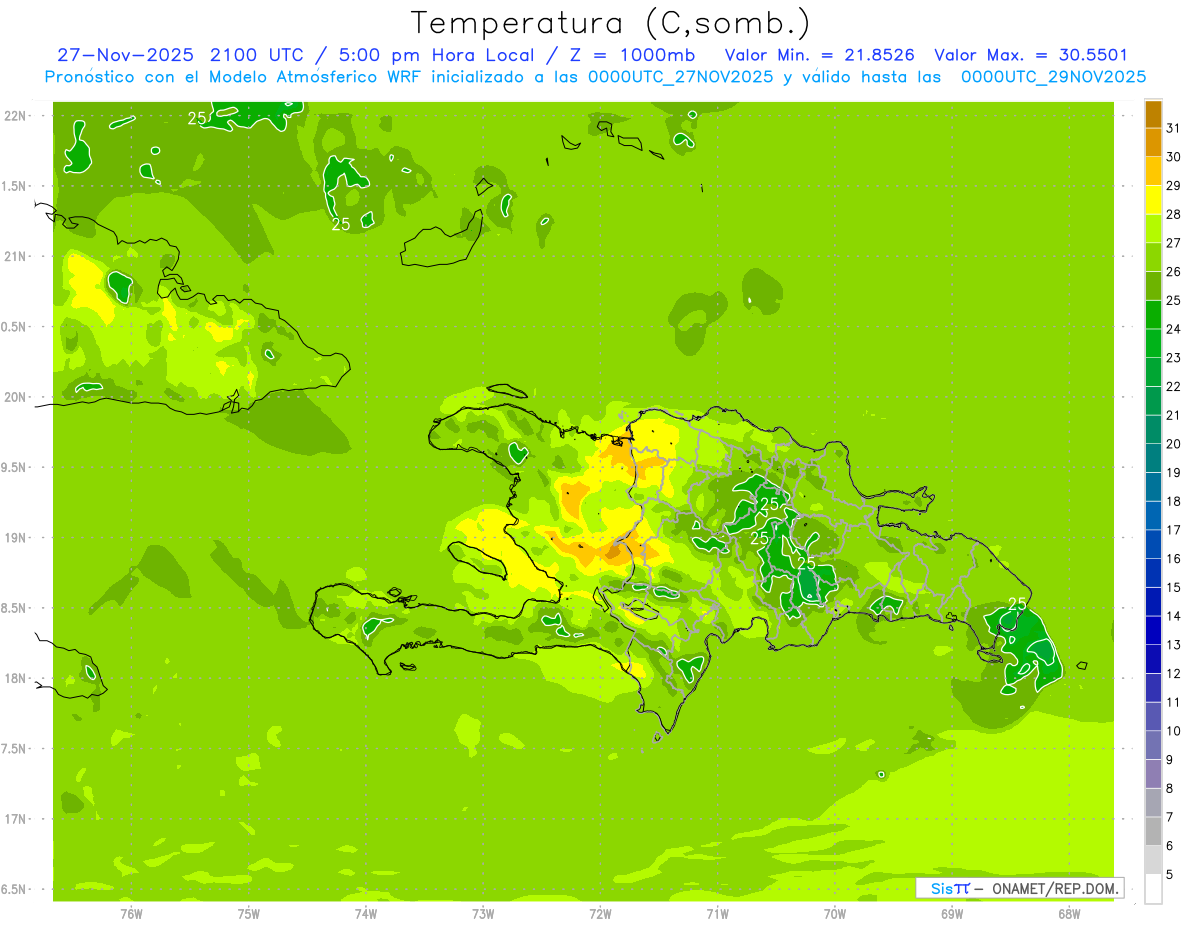Click the colorbar label "24"

coord(1173,329)
